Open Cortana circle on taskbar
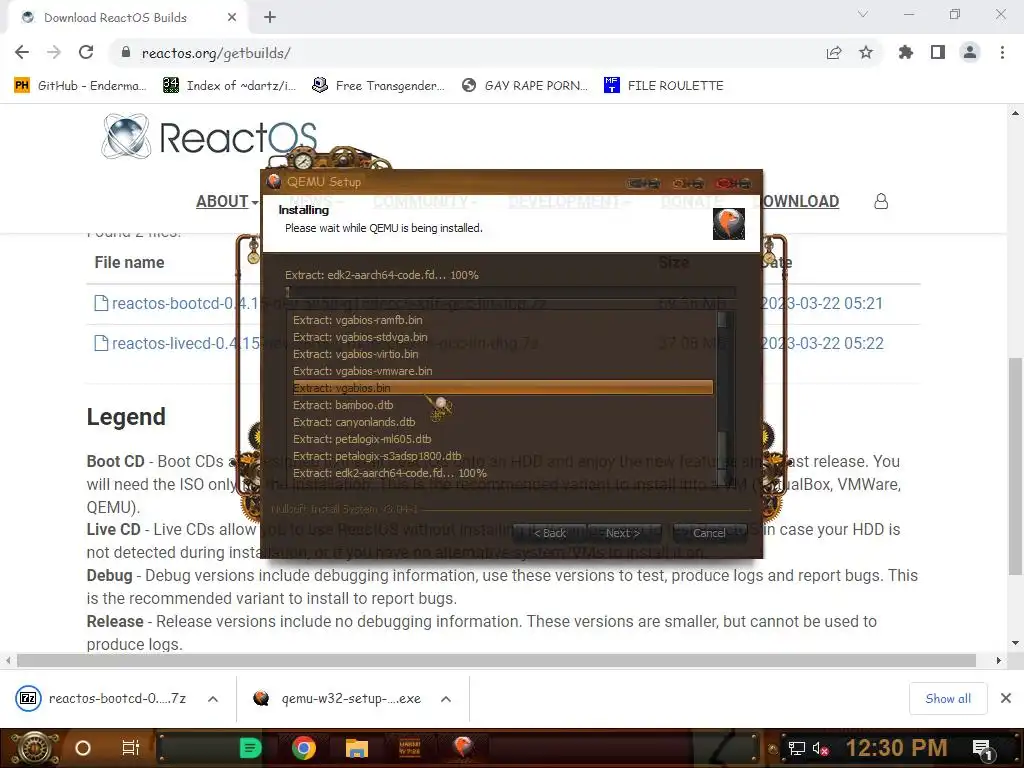 coord(83,748)
